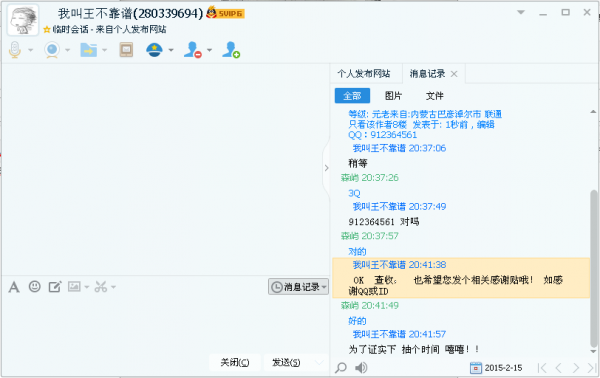Send a file using folder arrow icon
Image resolution: width=600 pixels, height=378 pixels.
(88, 50)
